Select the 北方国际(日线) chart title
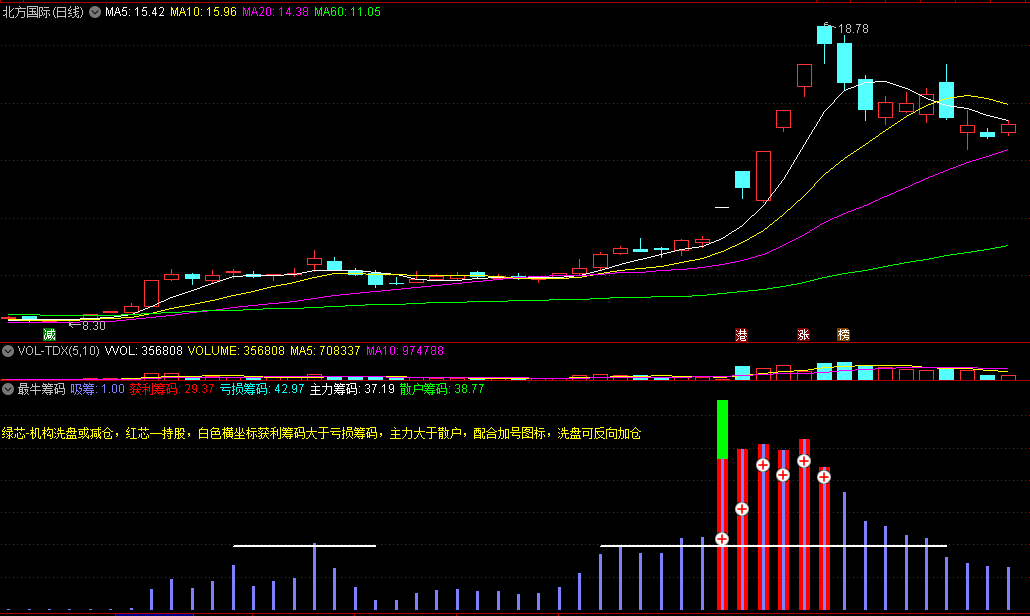The image size is (1030, 616). [x=43, y=12]
